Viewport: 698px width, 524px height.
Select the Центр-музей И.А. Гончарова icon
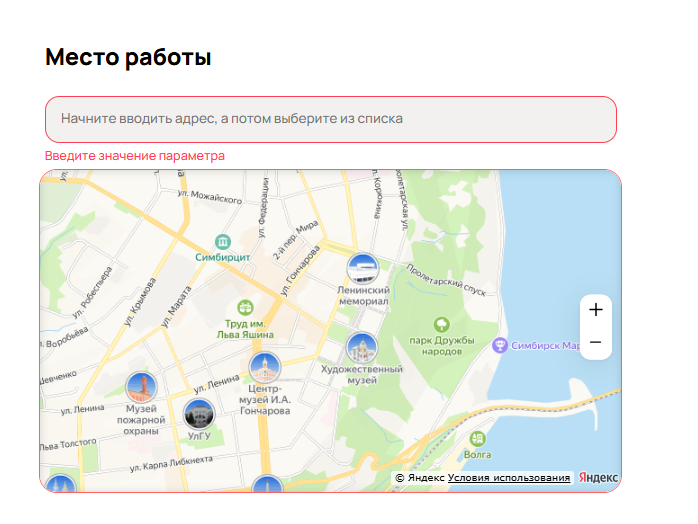pyautogui.click(x=265, y=367)
